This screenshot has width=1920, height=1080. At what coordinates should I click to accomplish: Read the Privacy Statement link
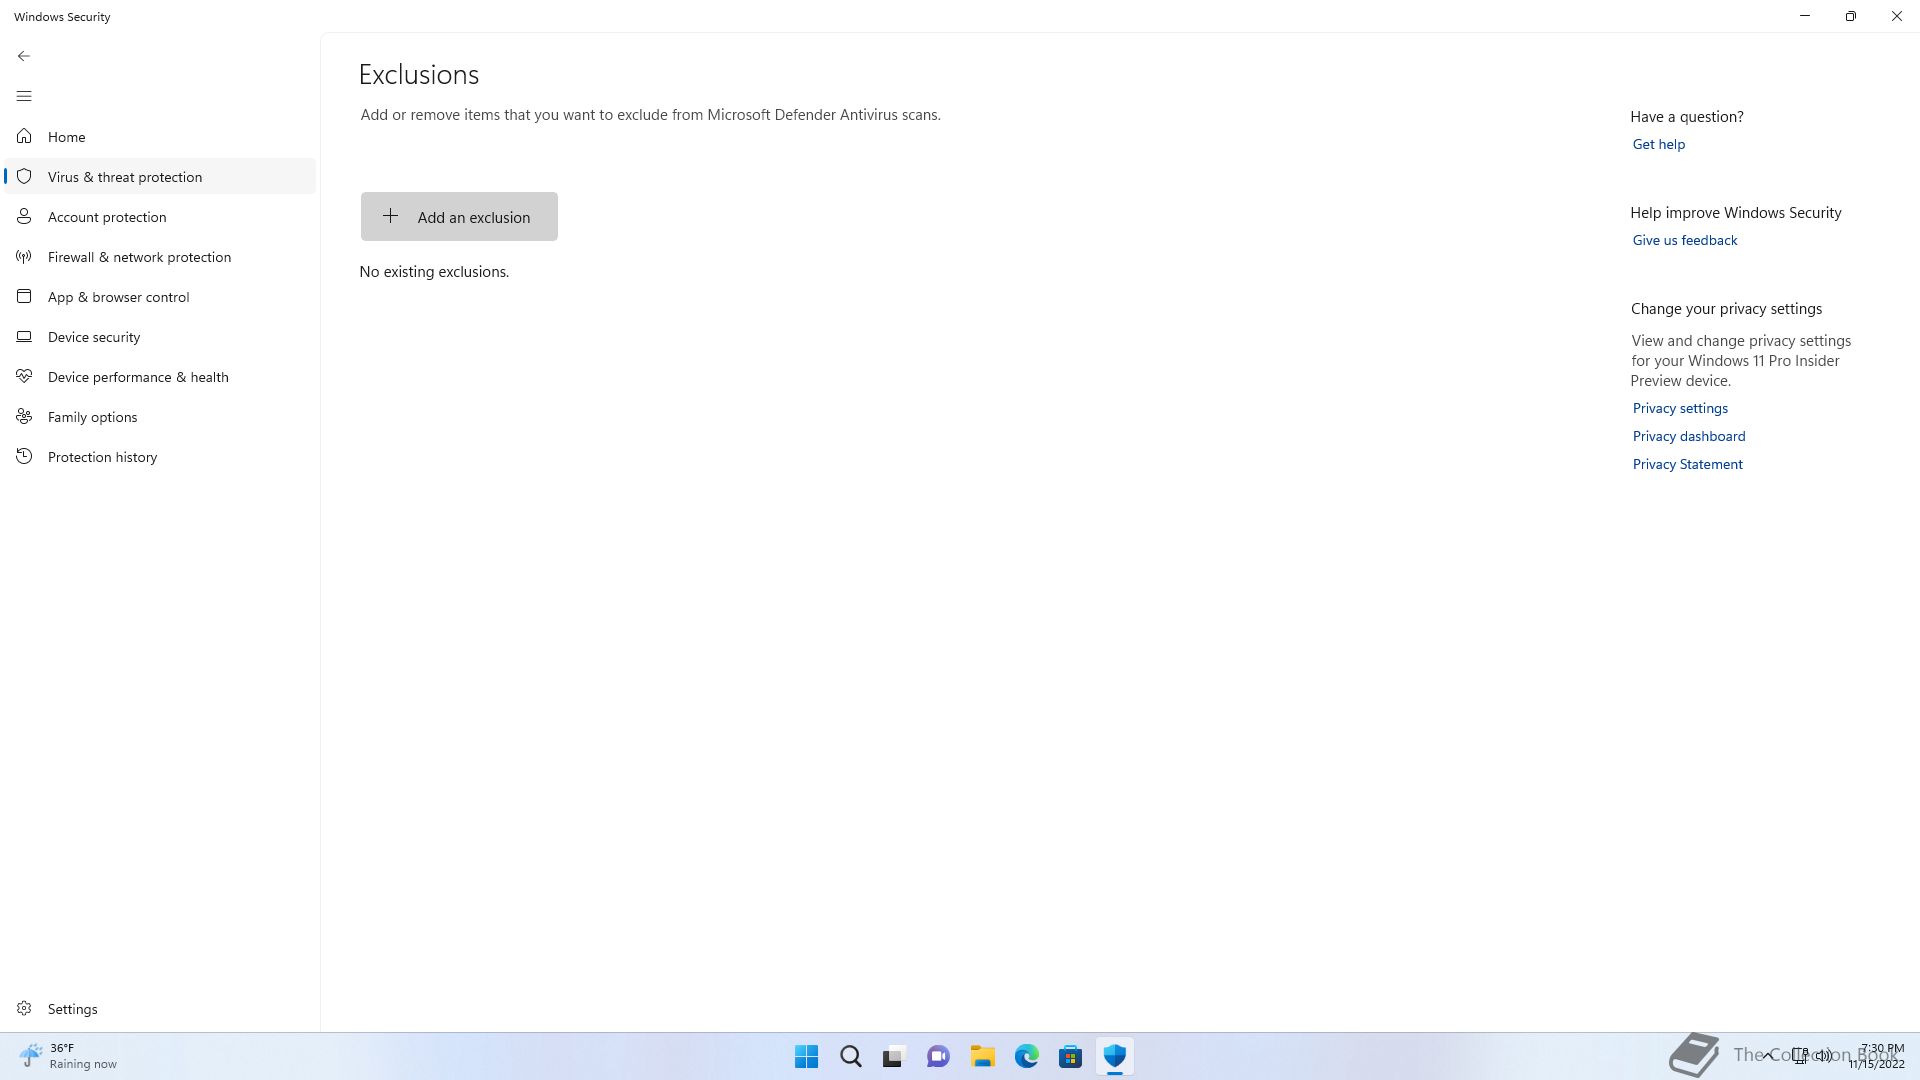point(1687,464)
